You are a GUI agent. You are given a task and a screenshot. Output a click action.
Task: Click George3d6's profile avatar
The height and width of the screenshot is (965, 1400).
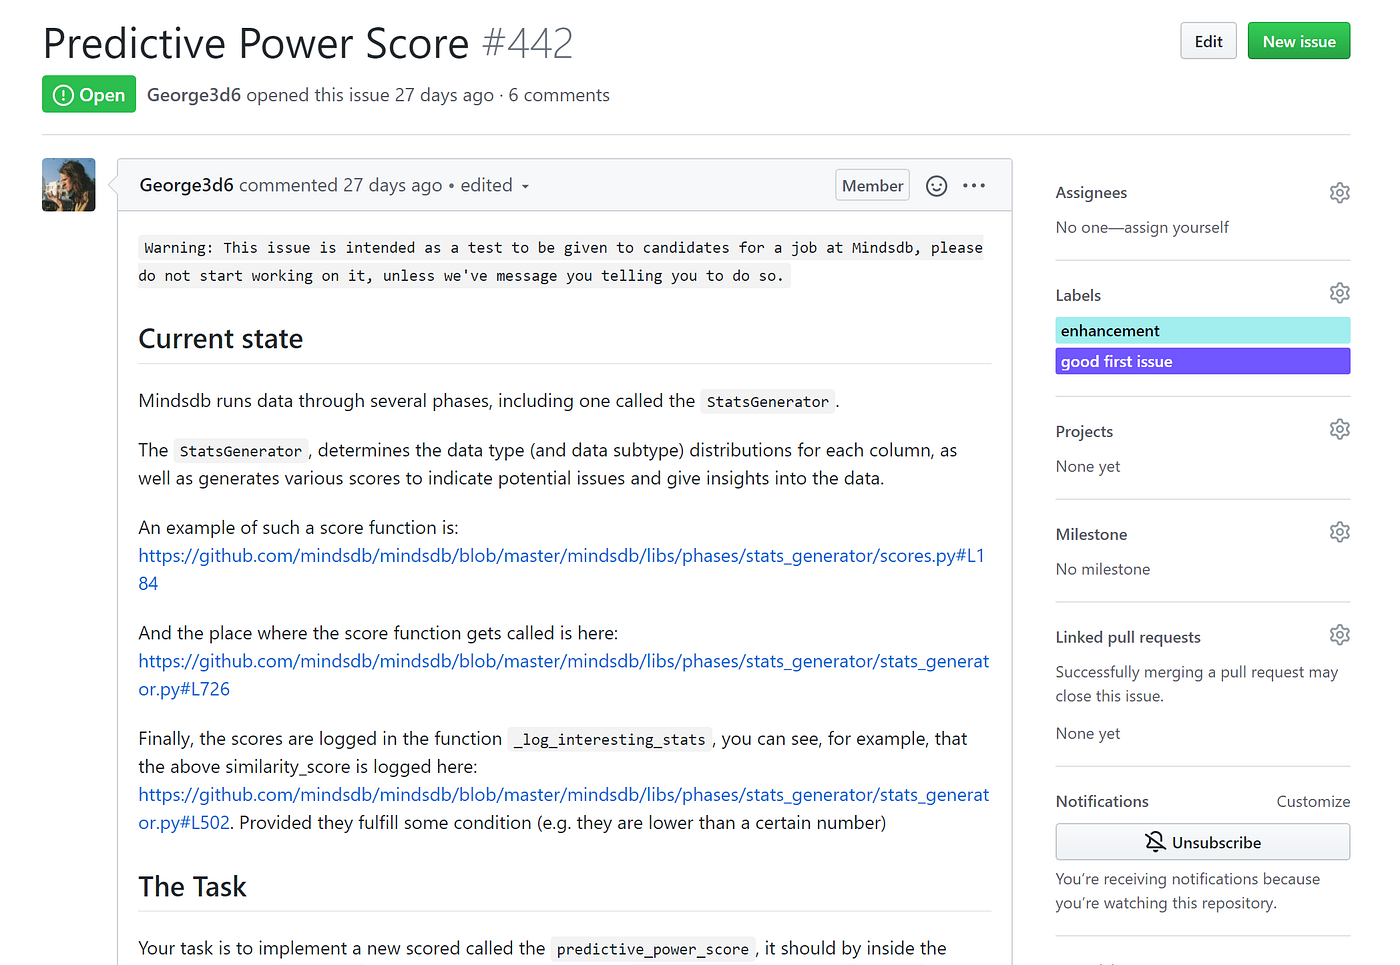pos(68,185)
